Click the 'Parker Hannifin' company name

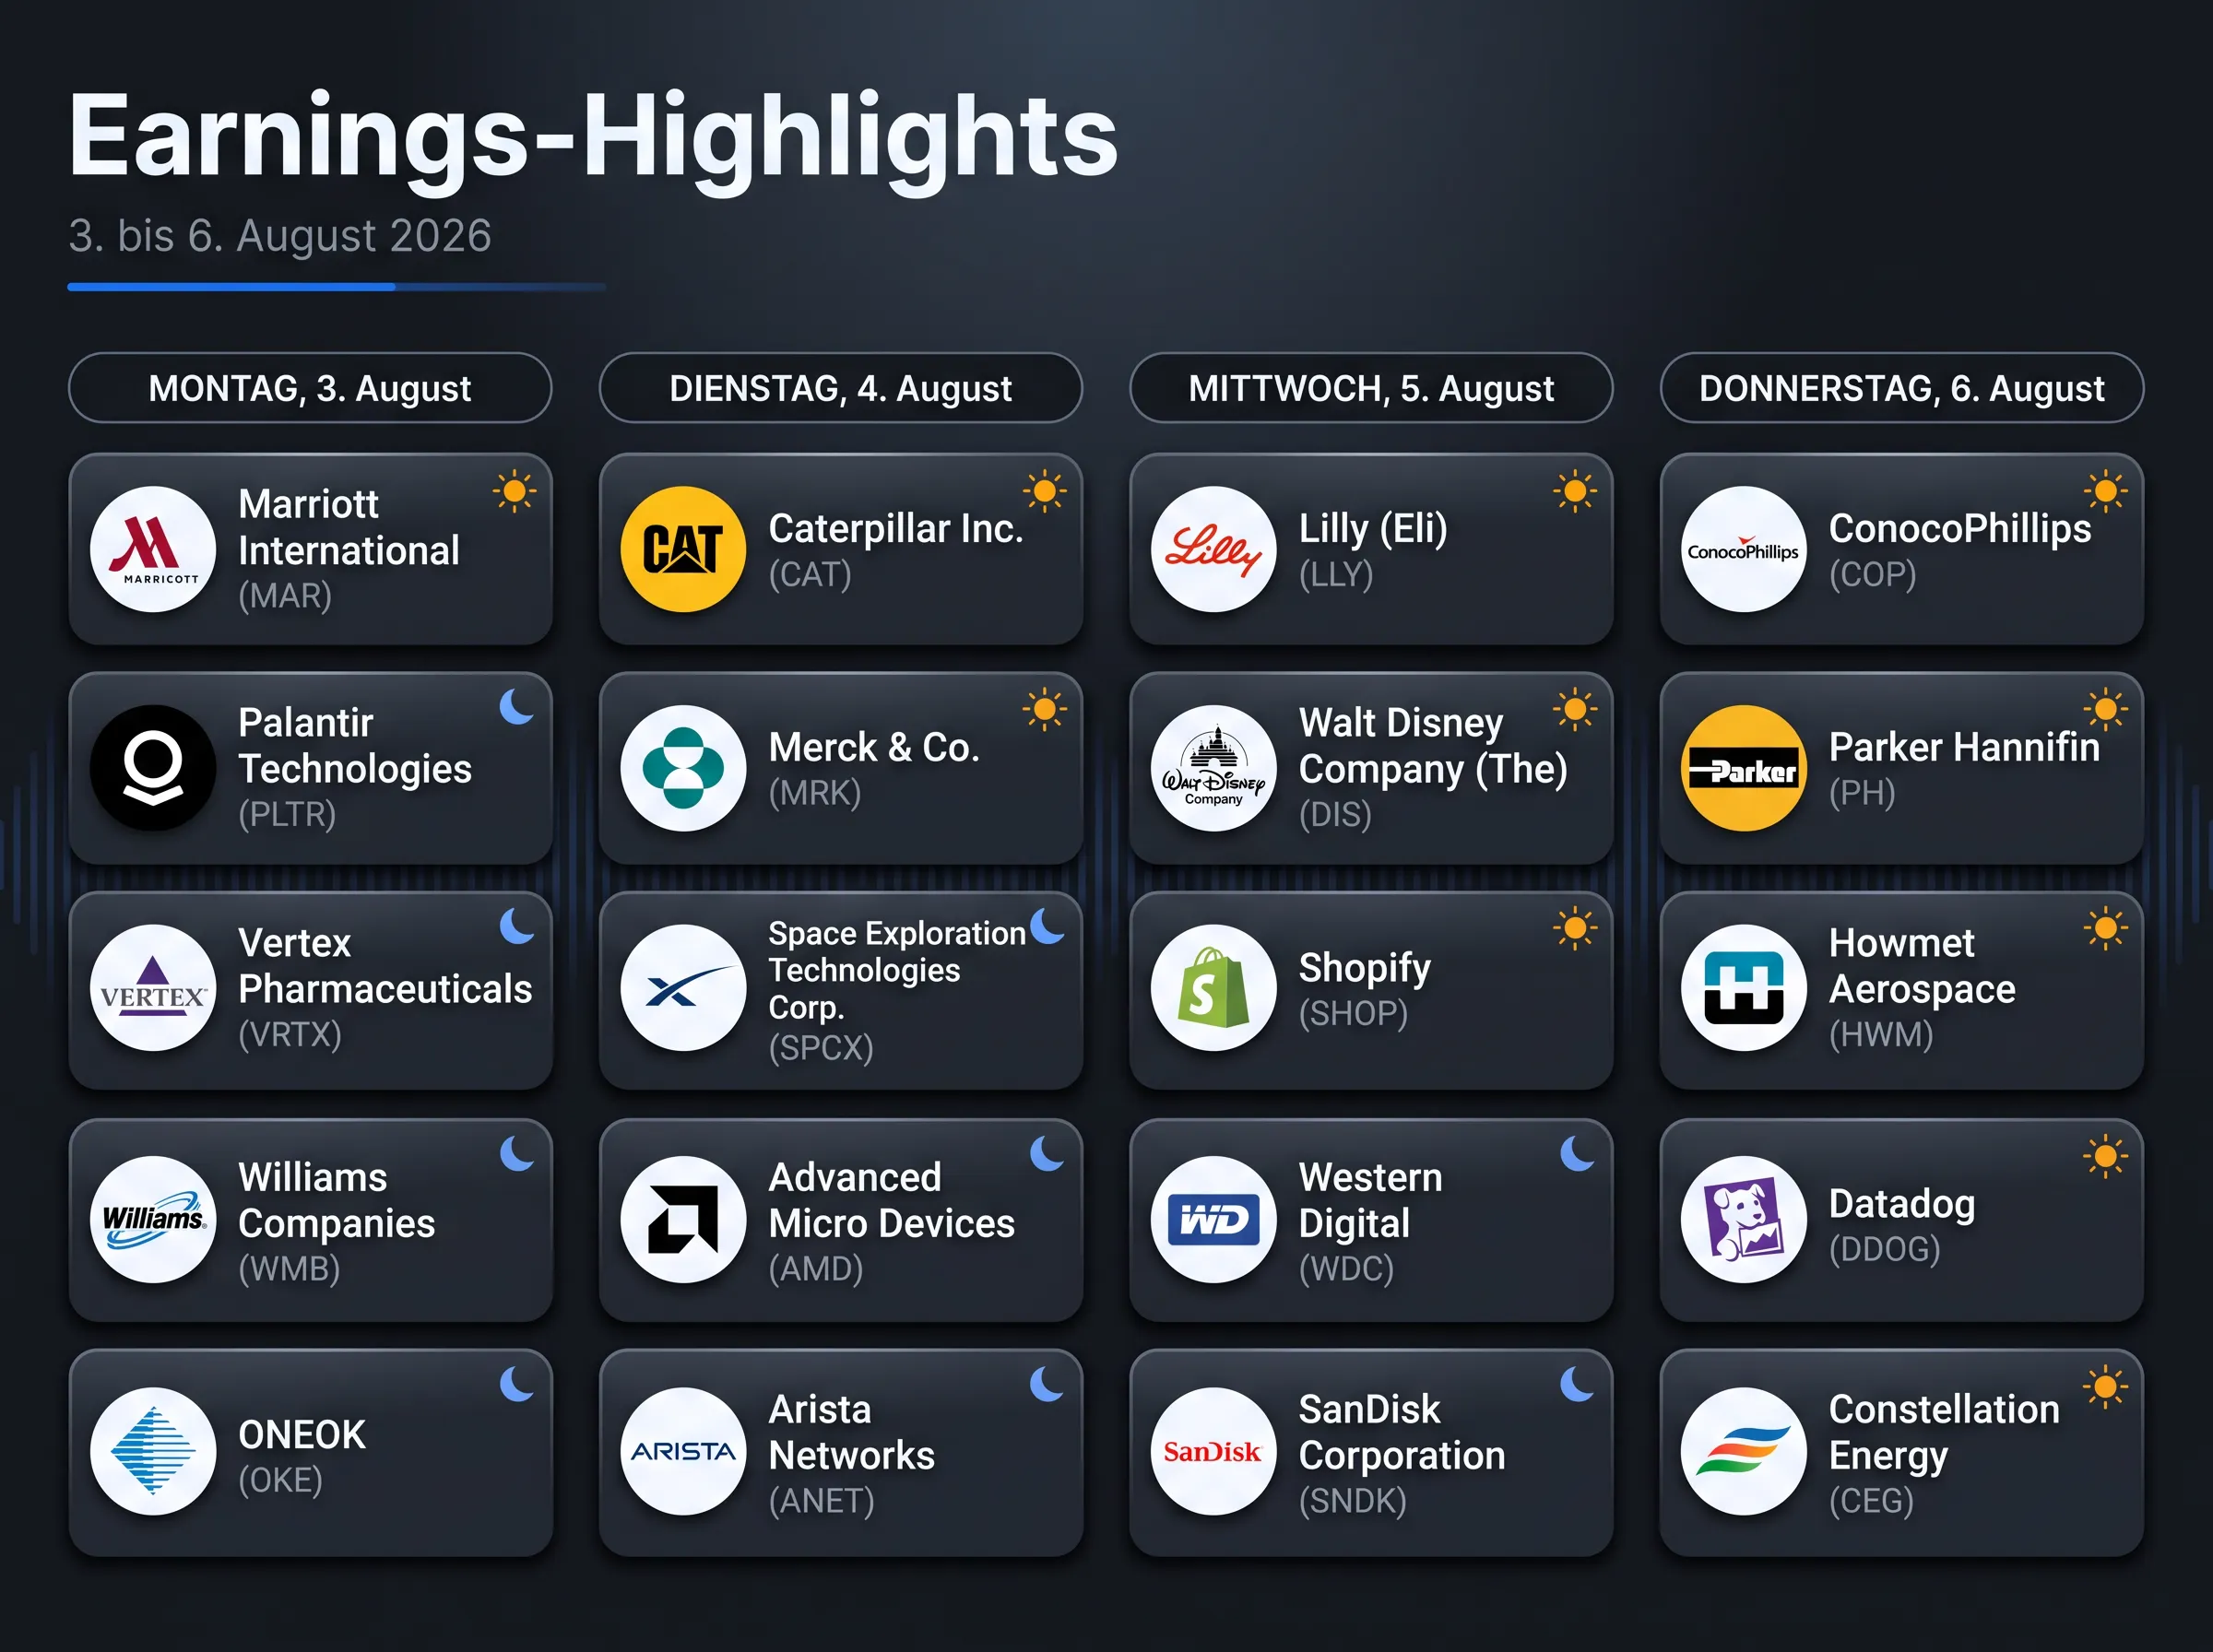tap(1964, 747)
